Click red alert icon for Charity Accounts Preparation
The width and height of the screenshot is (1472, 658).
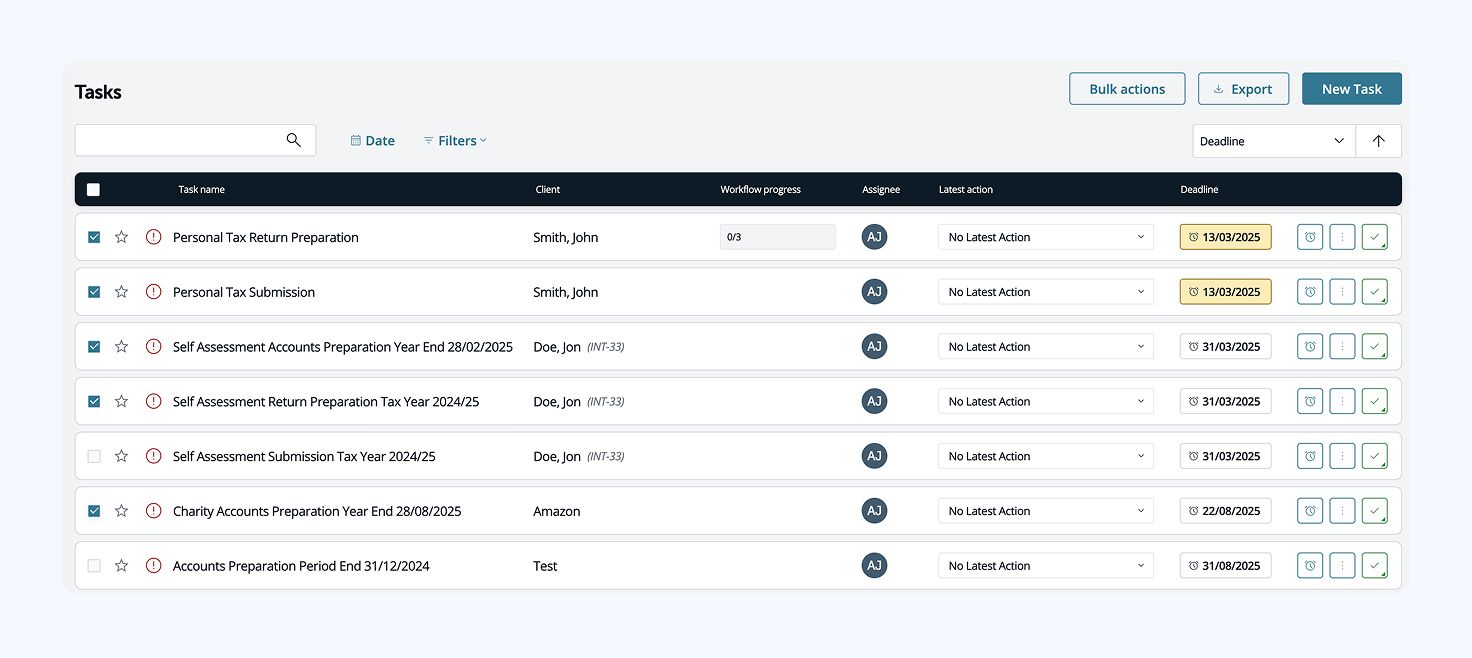point(153,511)
